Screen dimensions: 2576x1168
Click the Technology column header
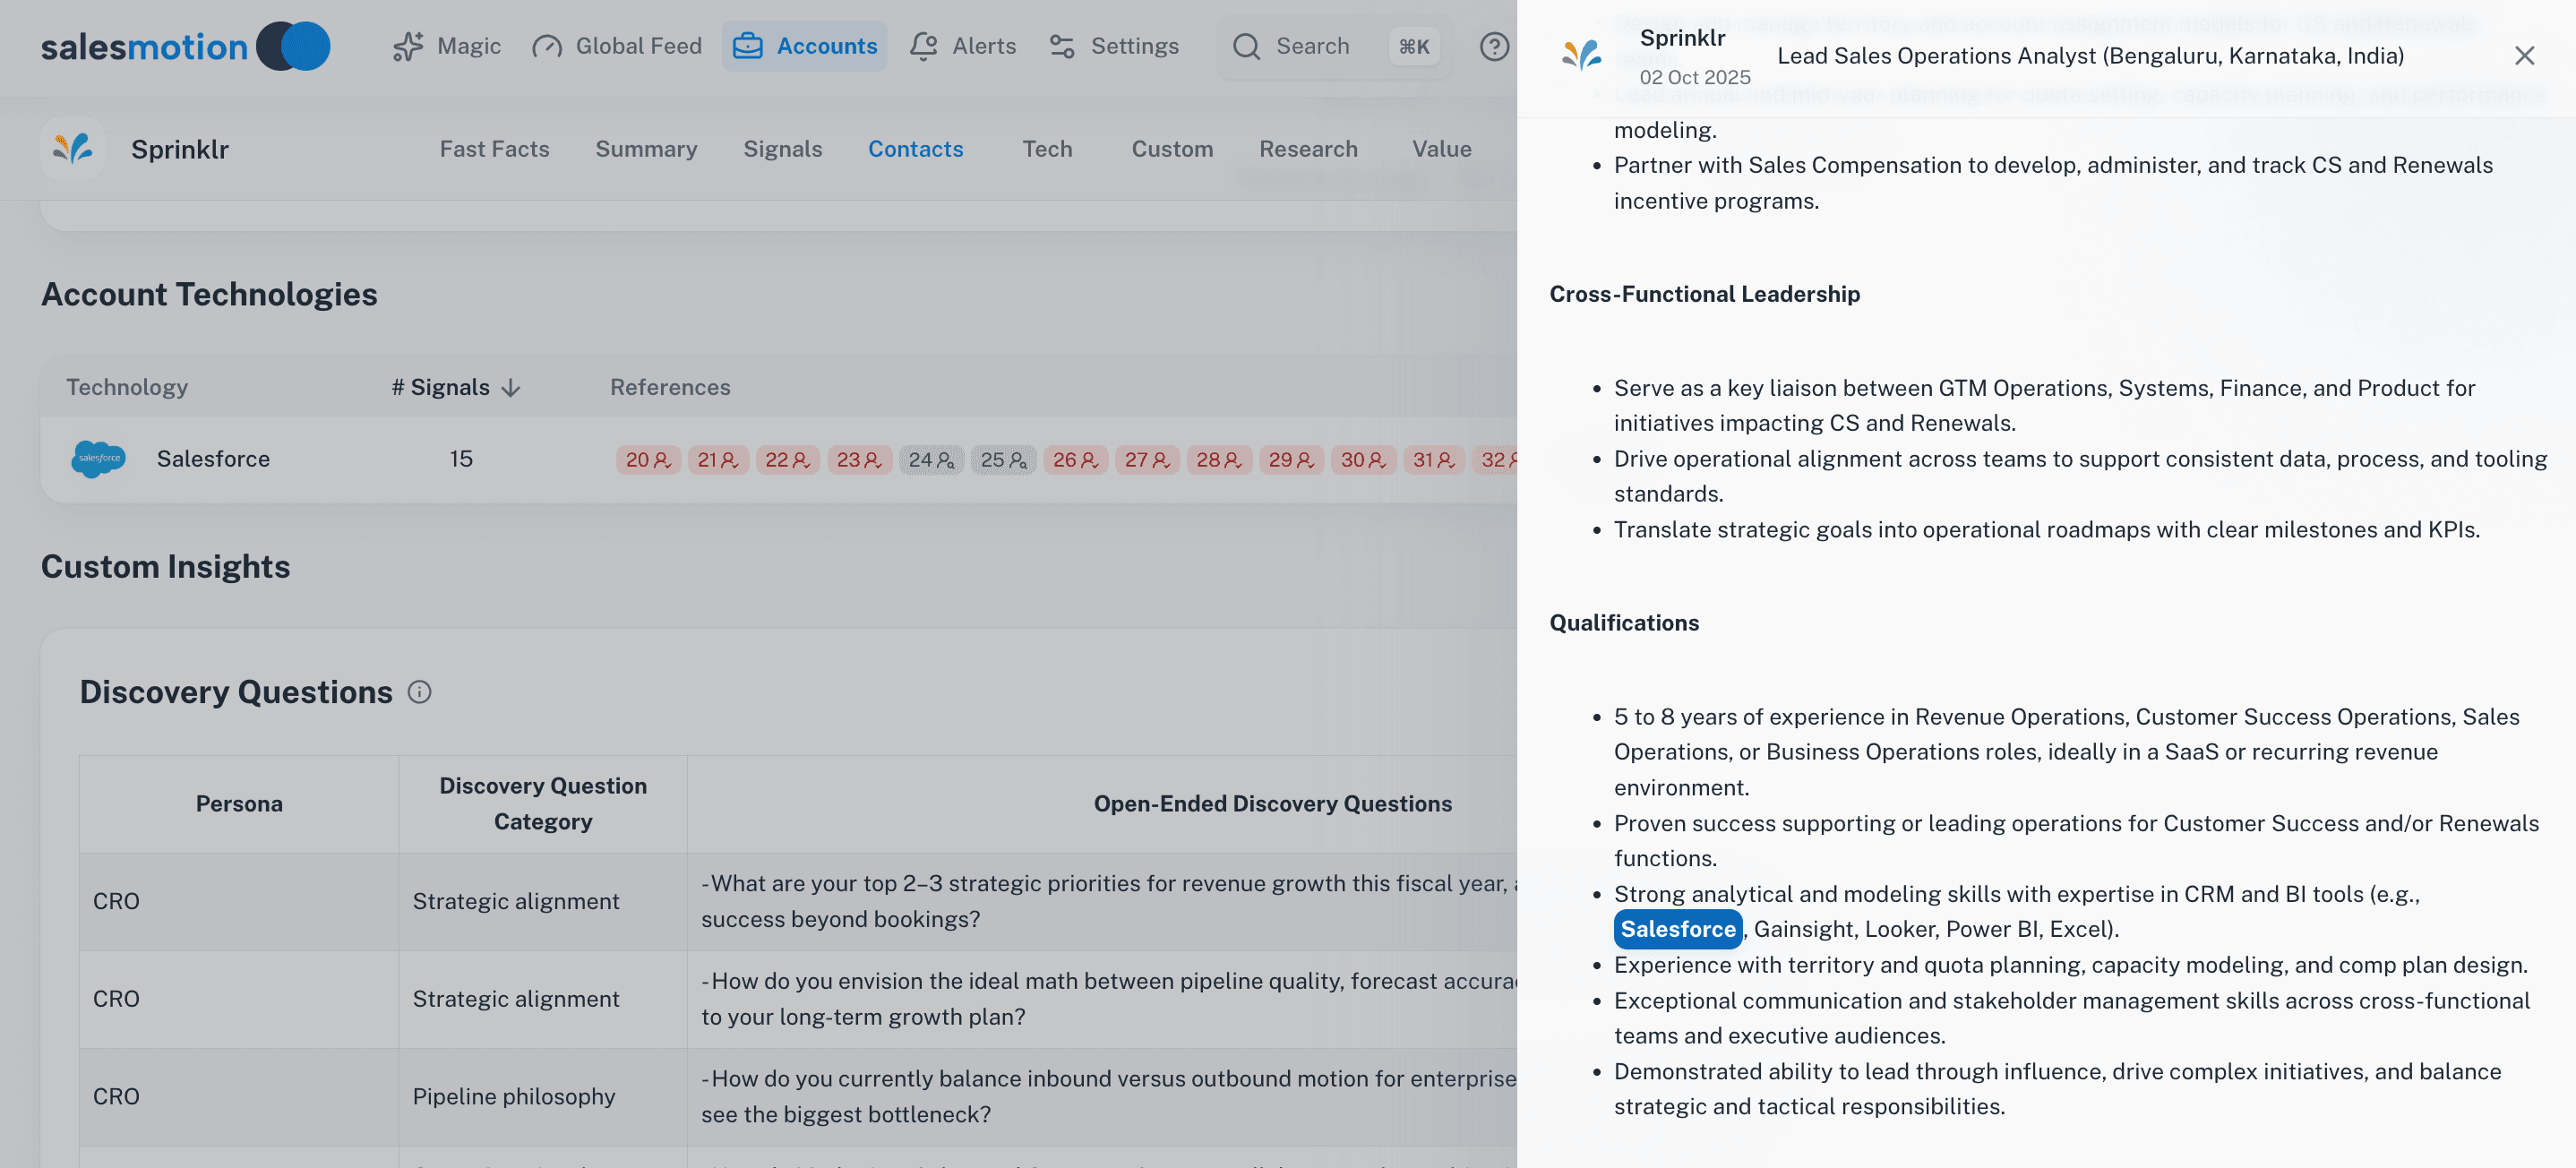coord(127,387)
